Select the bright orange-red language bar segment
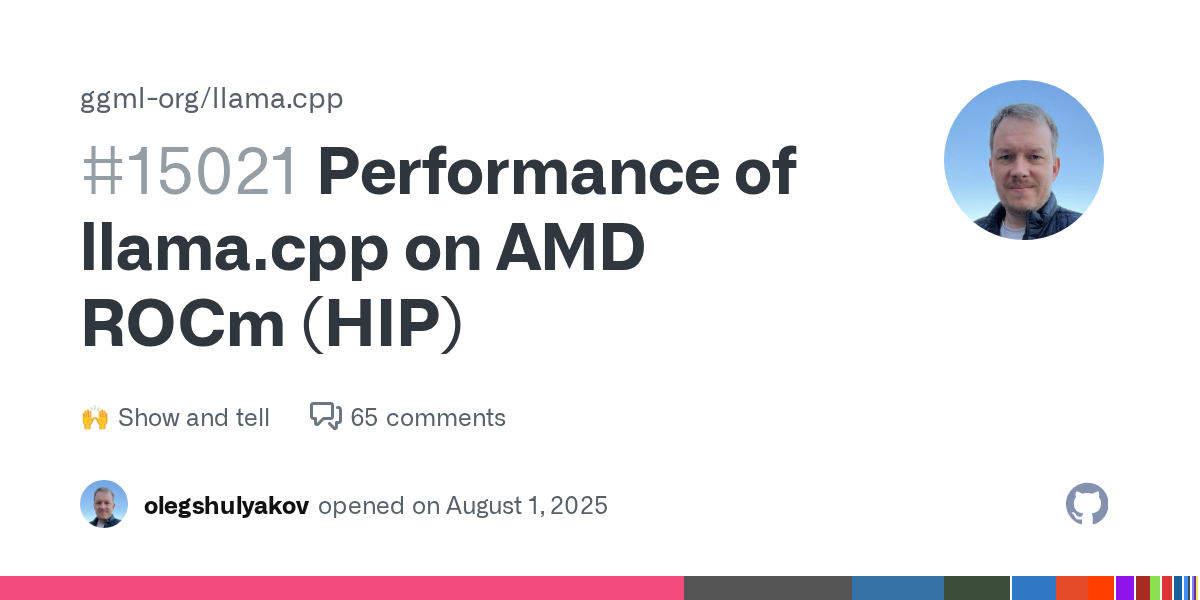The height and width of the screenshot is (600, 1200). pos(1101,588)
